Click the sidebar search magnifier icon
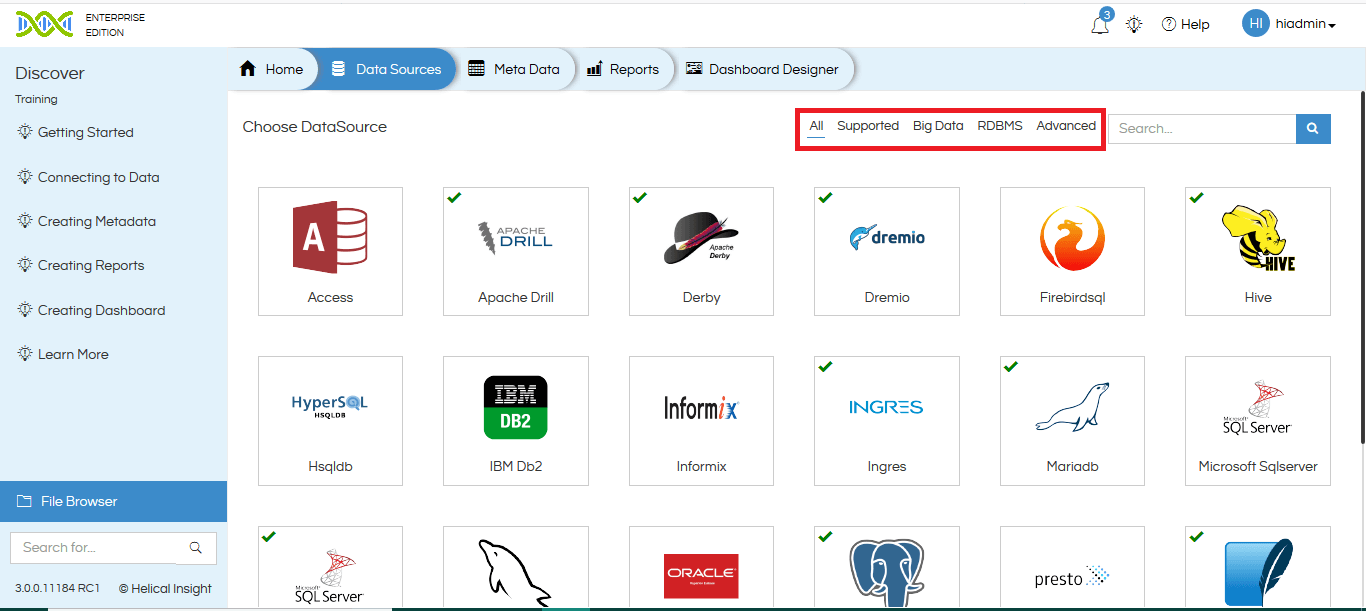This screenshot has height=614, width=1366. point(196,547)
